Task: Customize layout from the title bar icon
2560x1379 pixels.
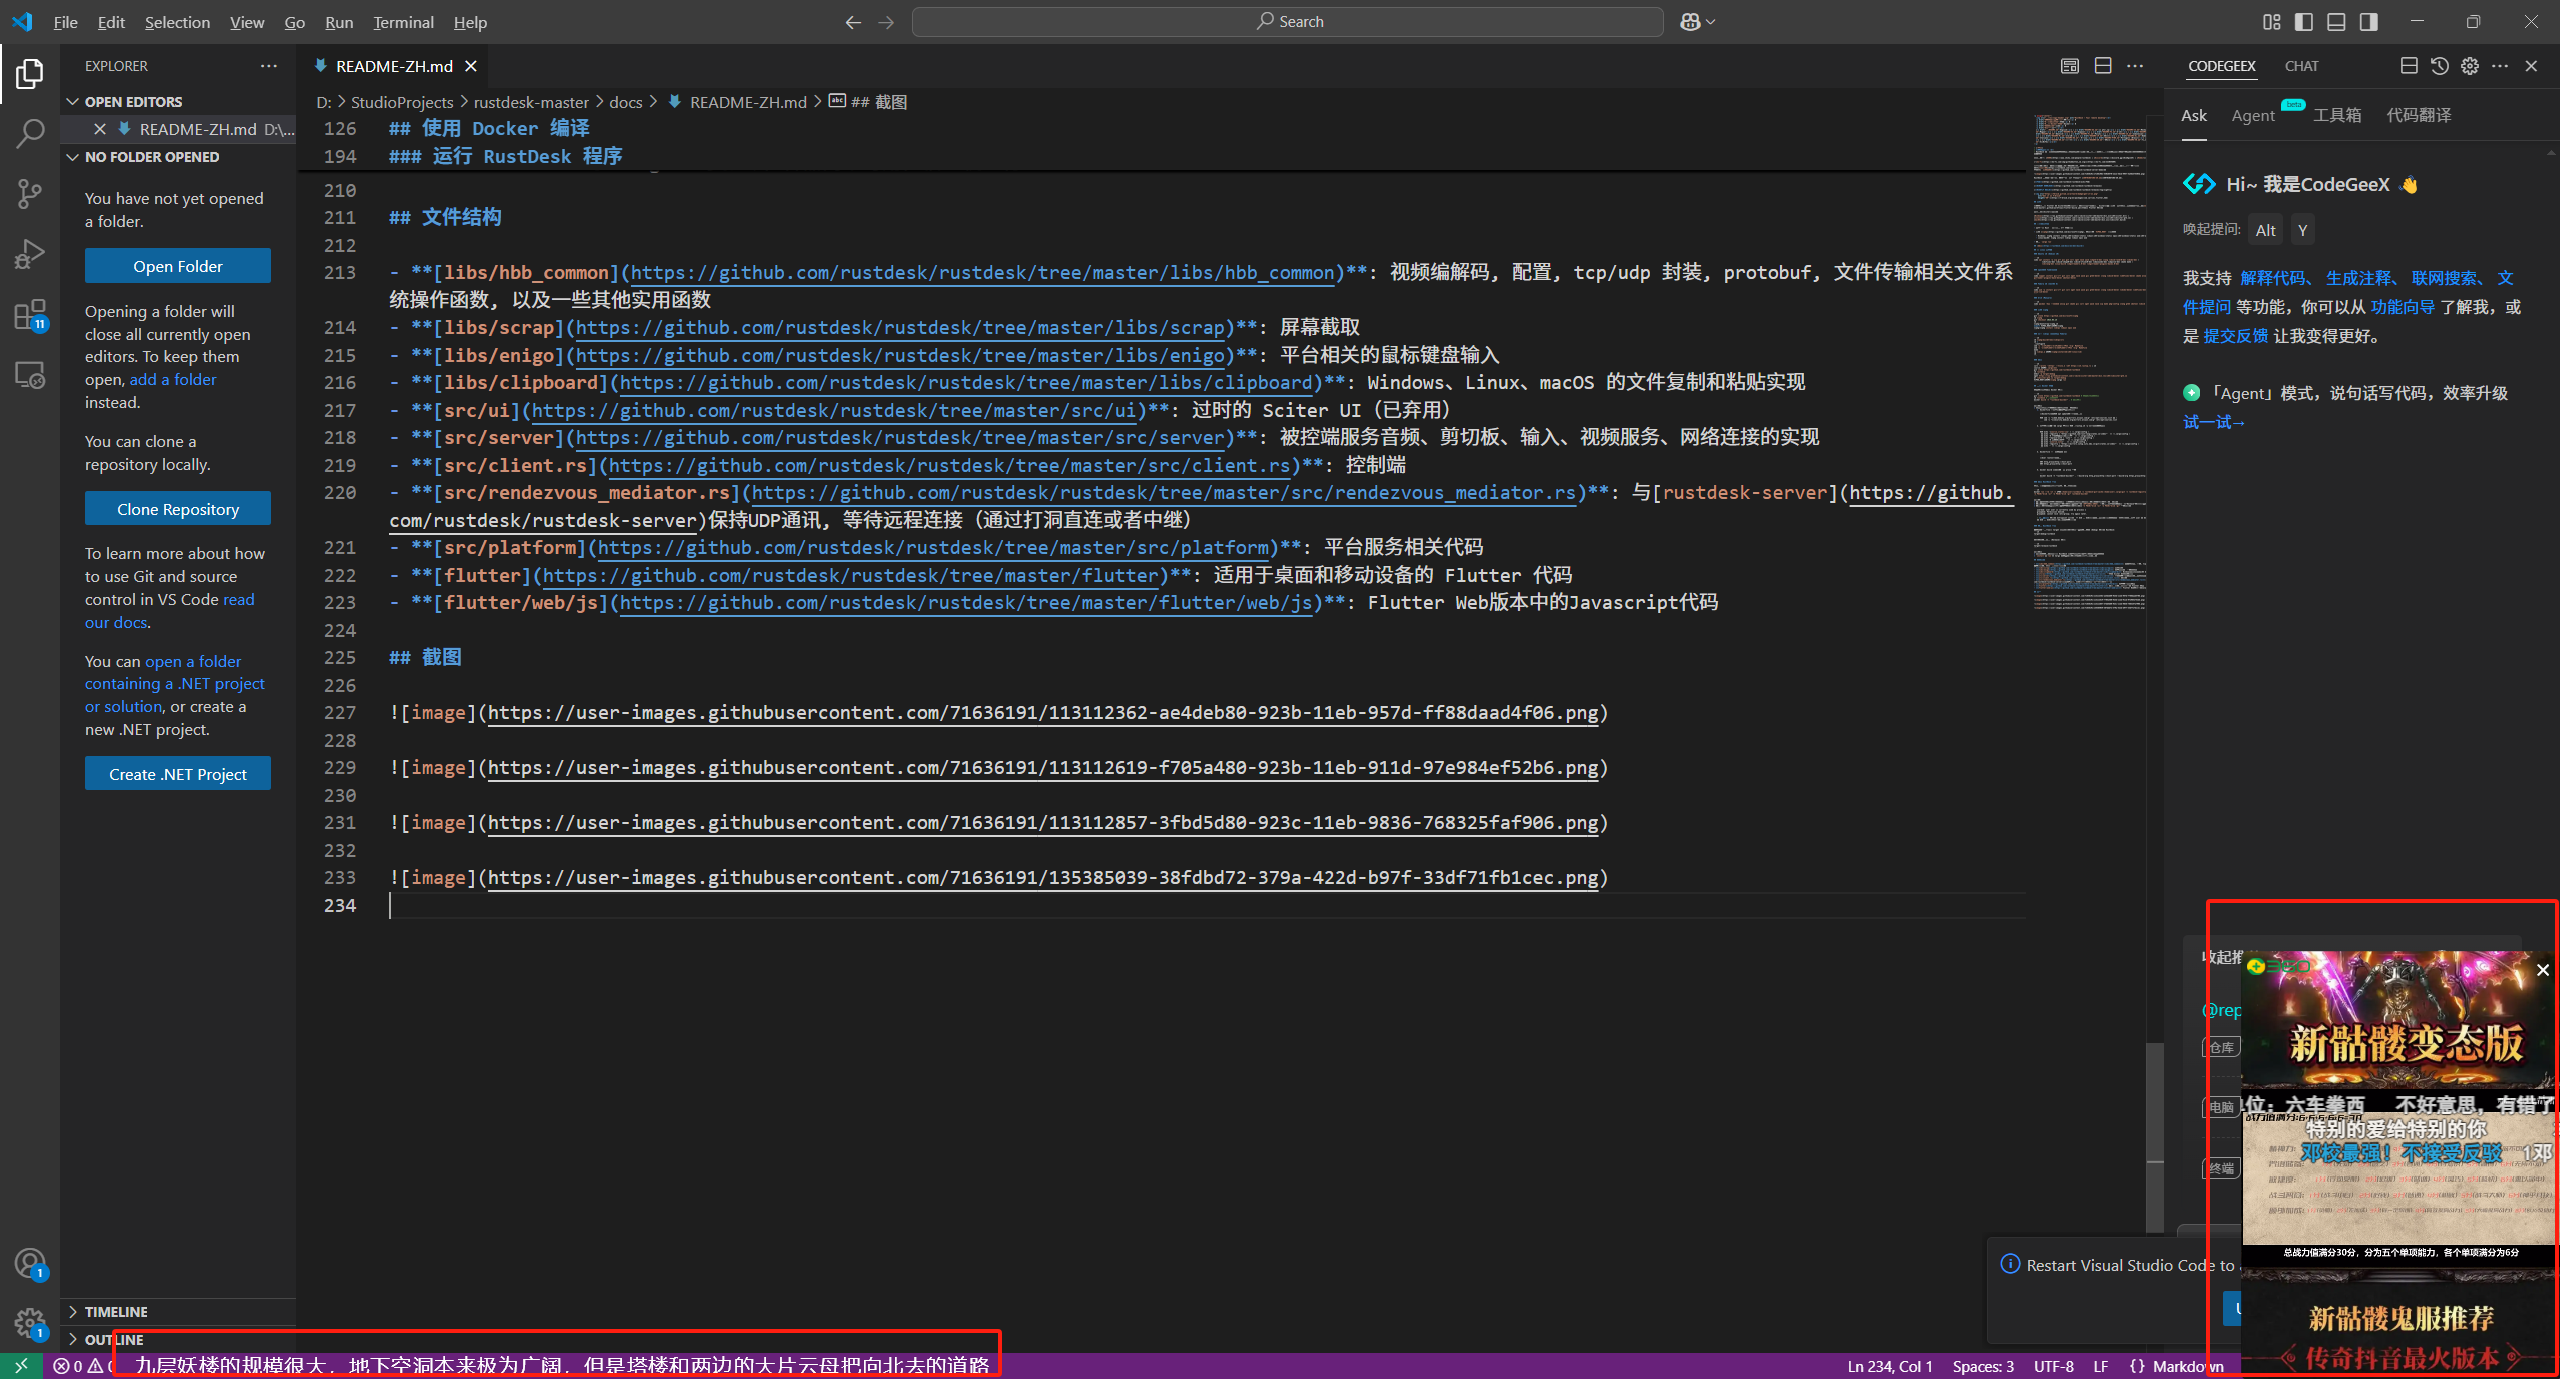Action: click(x=2272, y=22)
